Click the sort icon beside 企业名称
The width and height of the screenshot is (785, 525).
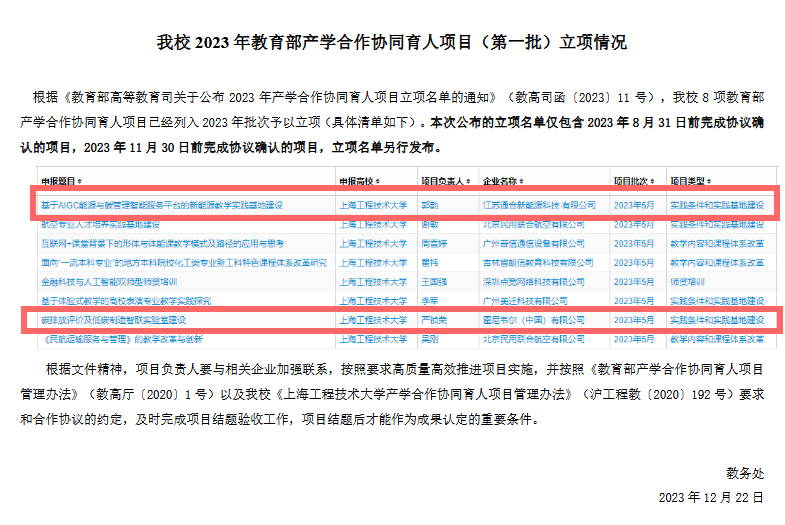522,183
